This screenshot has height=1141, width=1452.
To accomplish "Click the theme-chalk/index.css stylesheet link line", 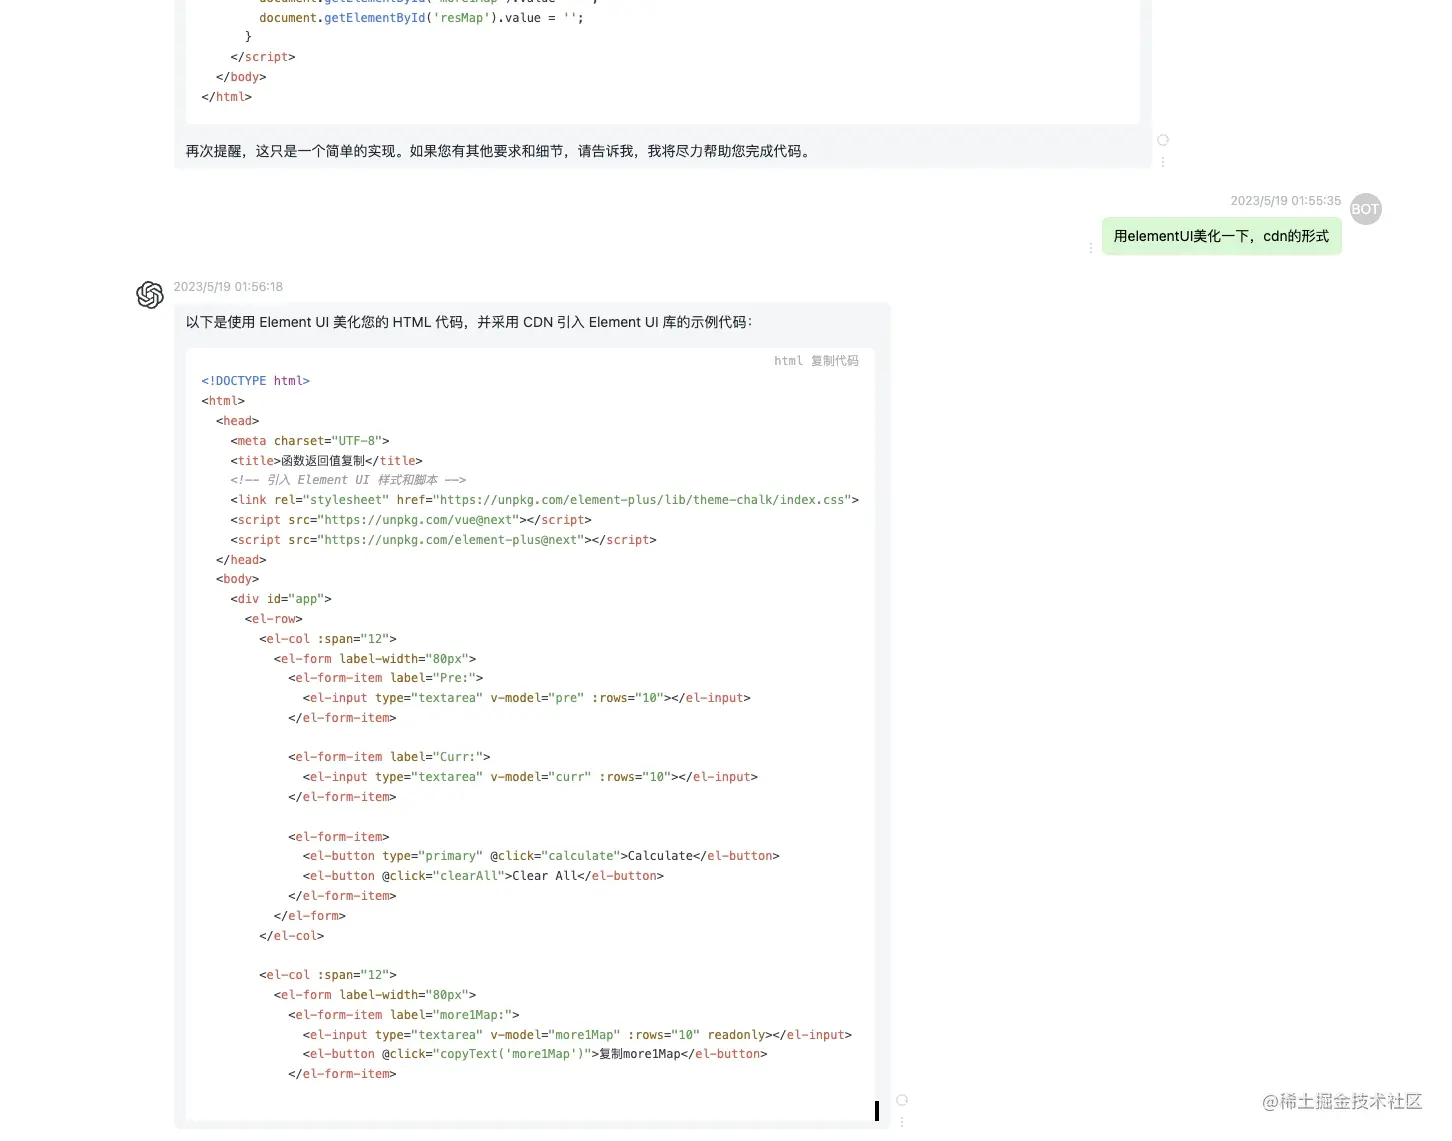I will 544,500.
